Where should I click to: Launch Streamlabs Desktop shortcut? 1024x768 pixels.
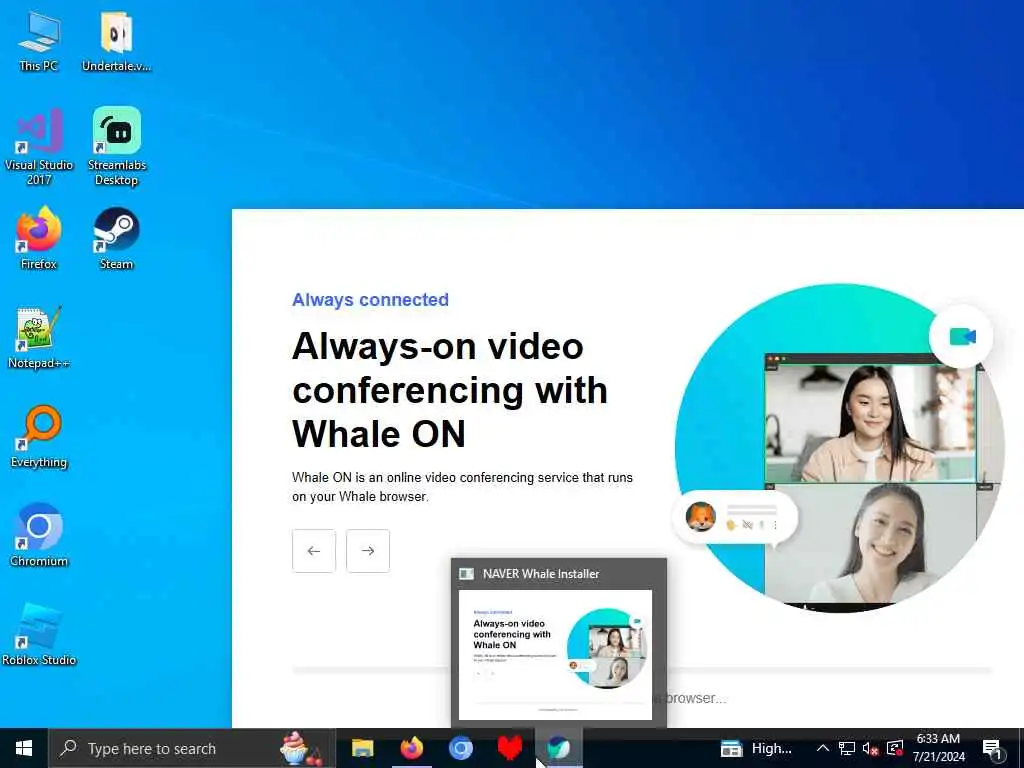(116, 147)
